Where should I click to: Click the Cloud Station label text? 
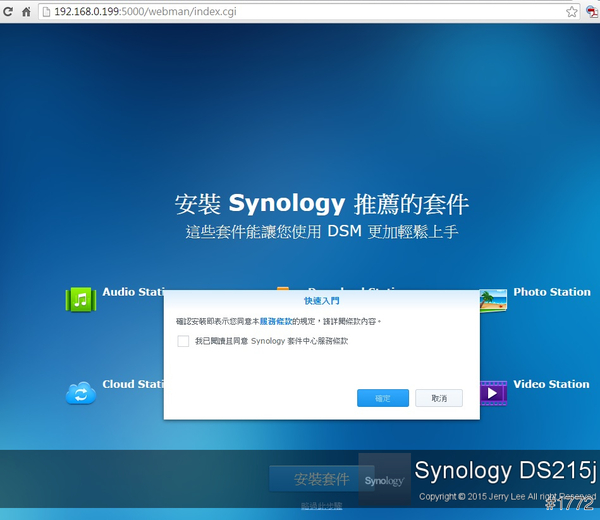[x=133, y=384]
